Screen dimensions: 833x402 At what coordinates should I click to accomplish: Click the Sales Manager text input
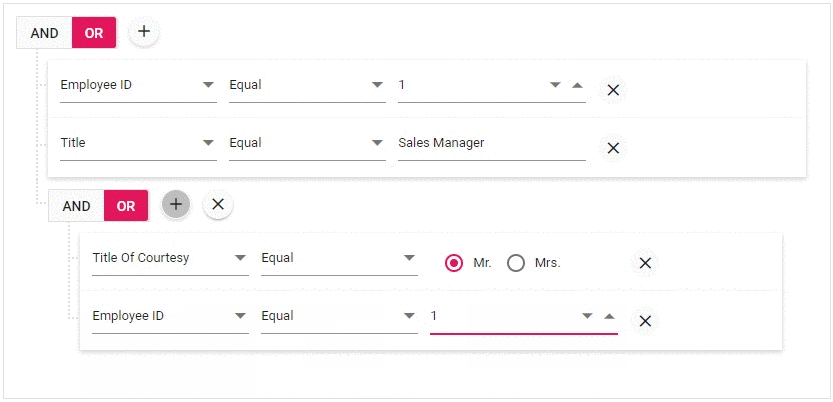(x=491, y=143)
